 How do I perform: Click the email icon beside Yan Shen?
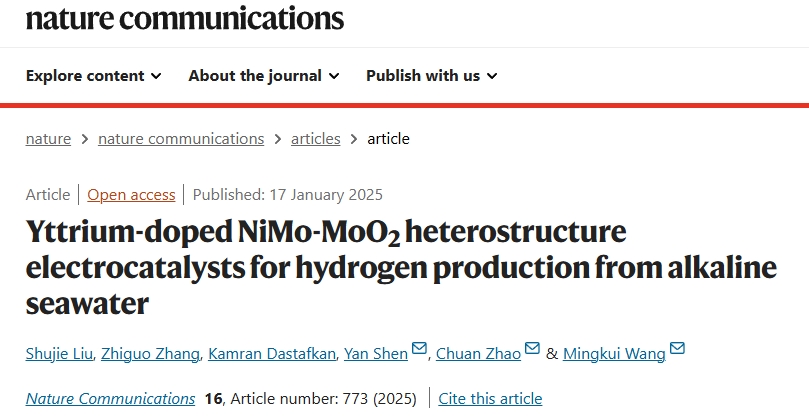[x=419, y=348]
